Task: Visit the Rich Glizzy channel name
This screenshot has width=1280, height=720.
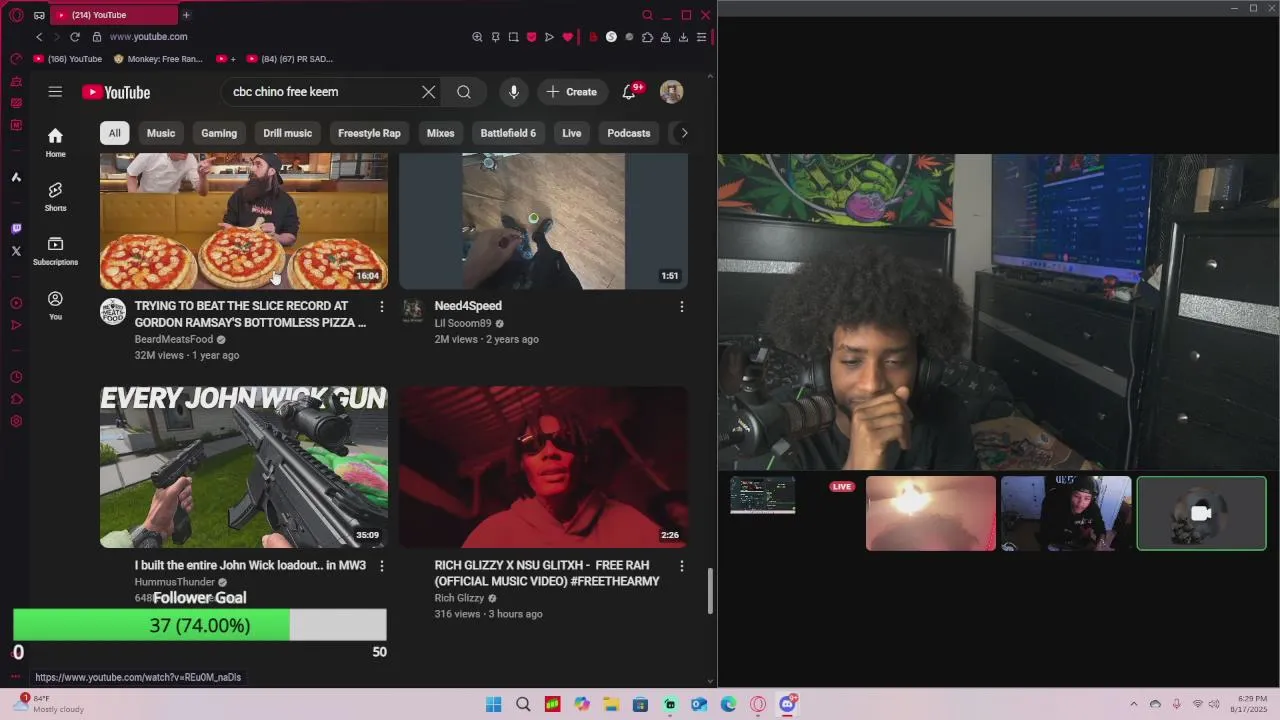Action: click(x=459, y=598)
